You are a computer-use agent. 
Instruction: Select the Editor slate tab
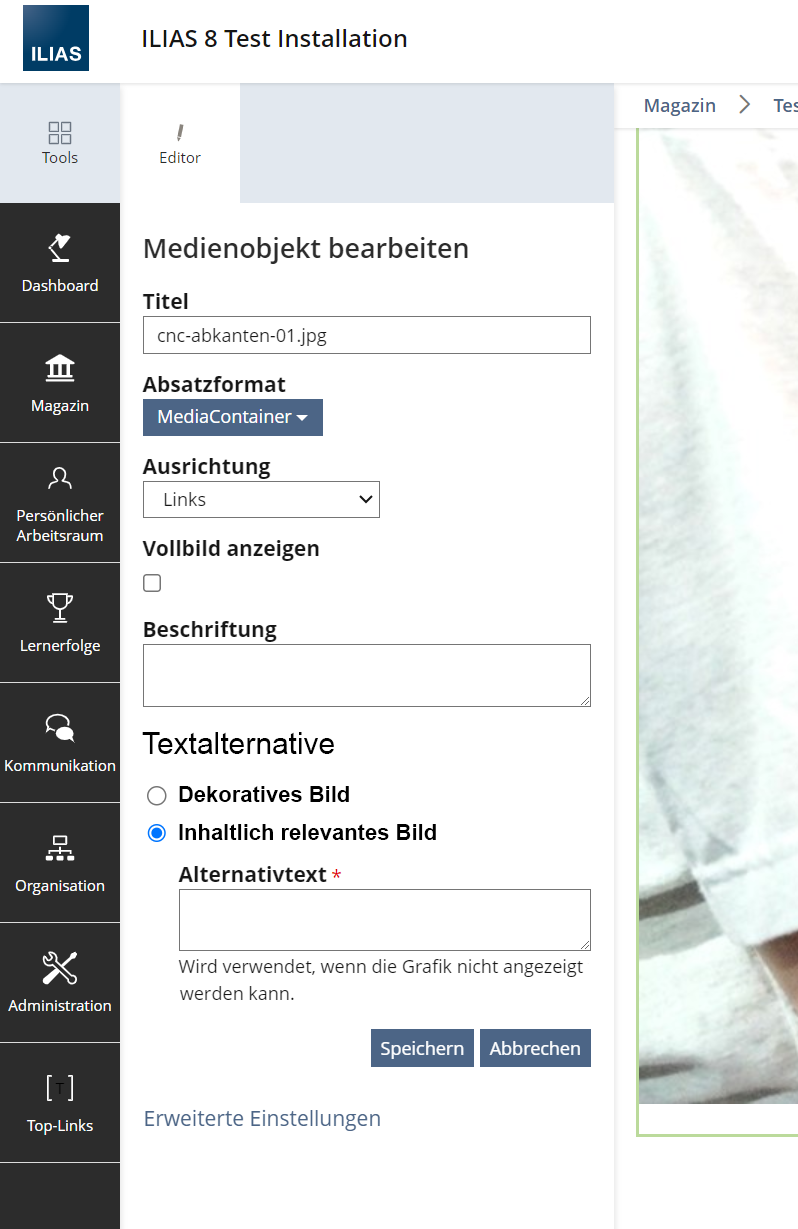pos(180,143)
